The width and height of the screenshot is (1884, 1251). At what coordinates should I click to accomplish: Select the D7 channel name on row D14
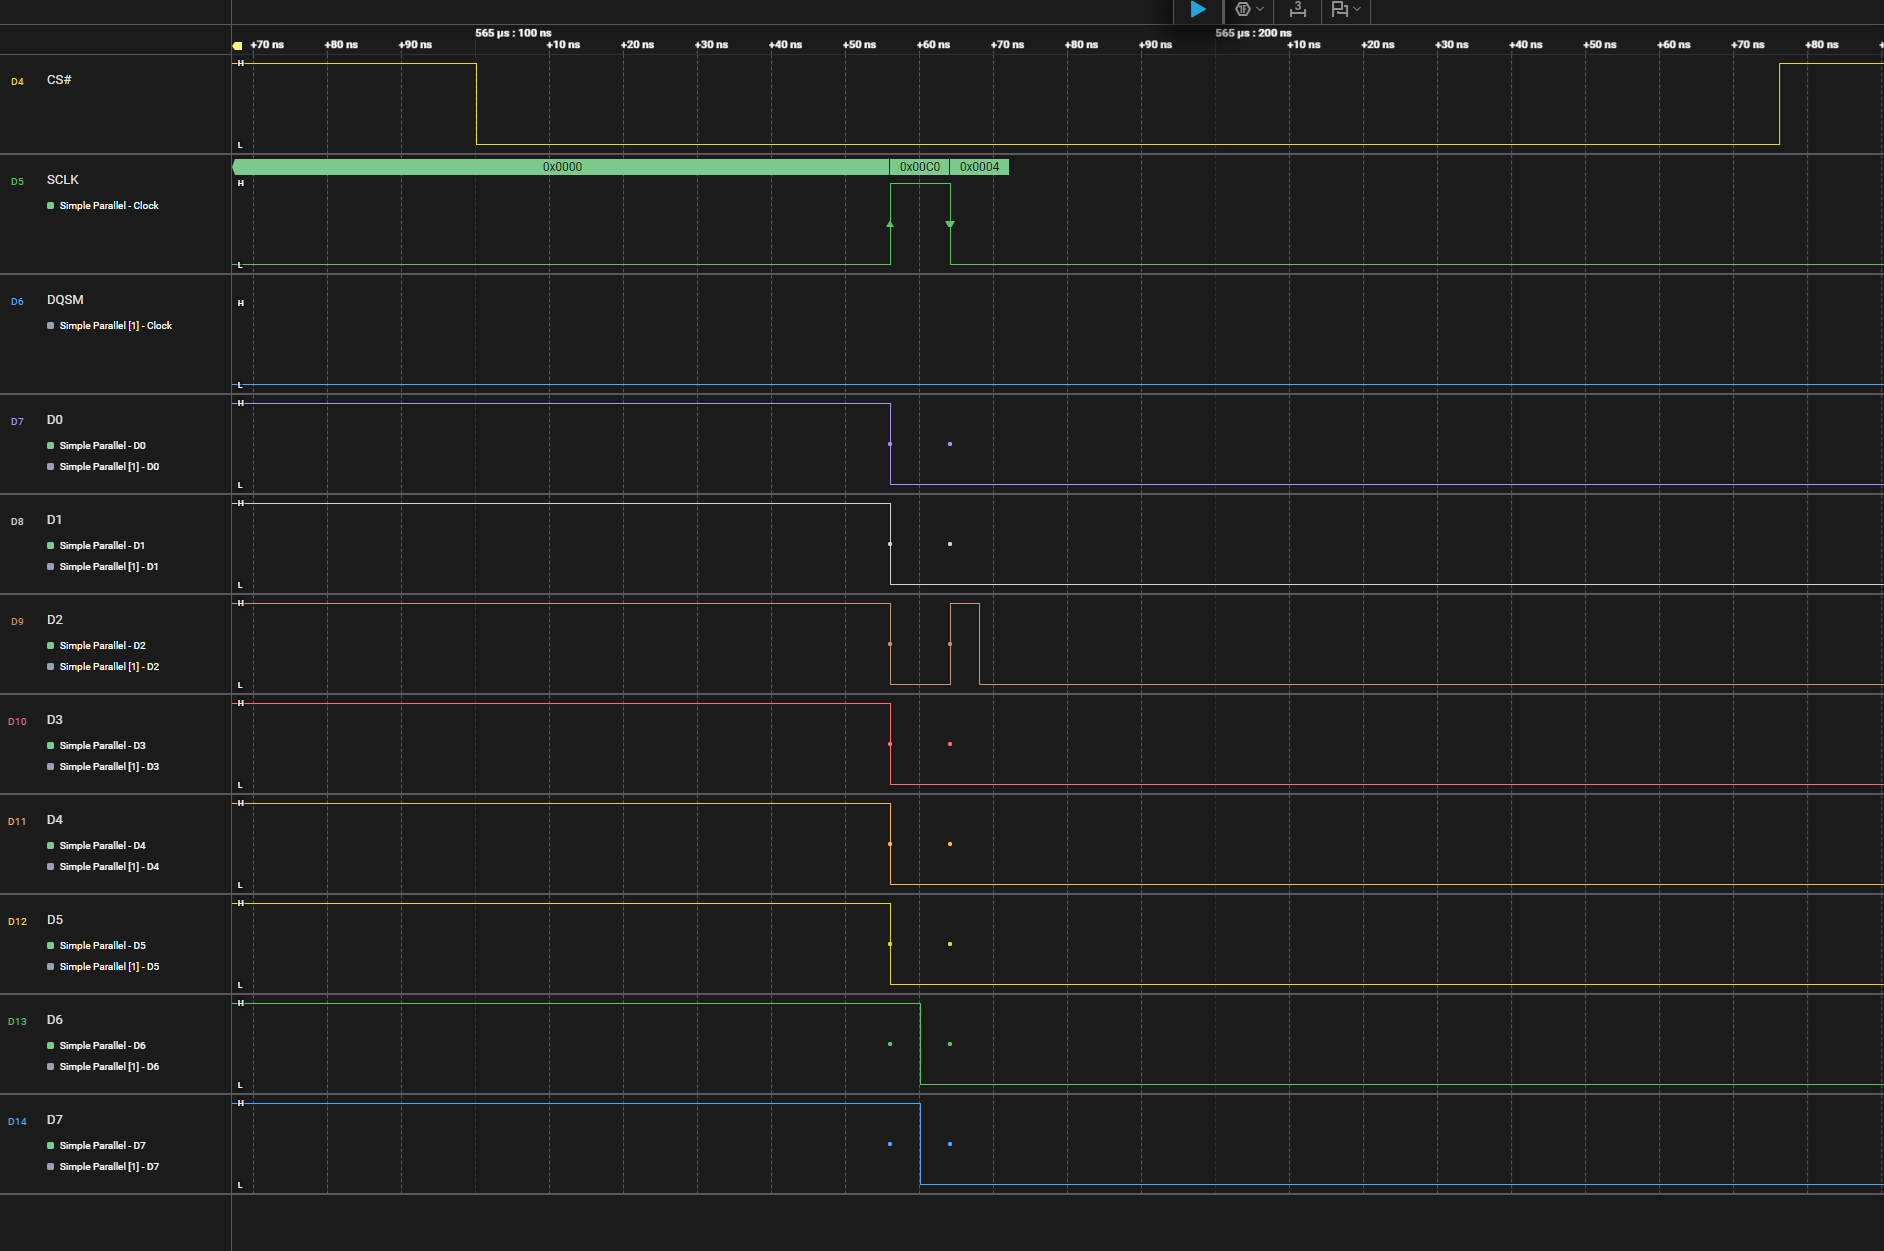[54, 1120]
